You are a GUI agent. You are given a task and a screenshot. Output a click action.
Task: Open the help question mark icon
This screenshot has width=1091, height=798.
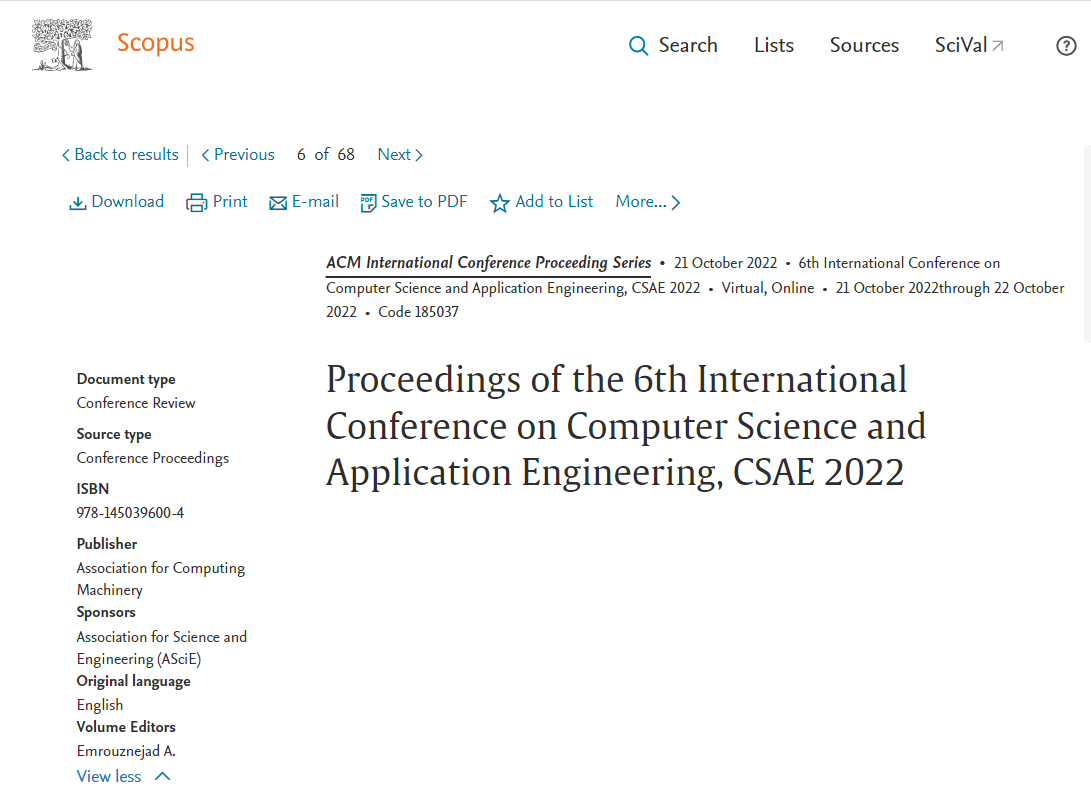pos(1066,46)
